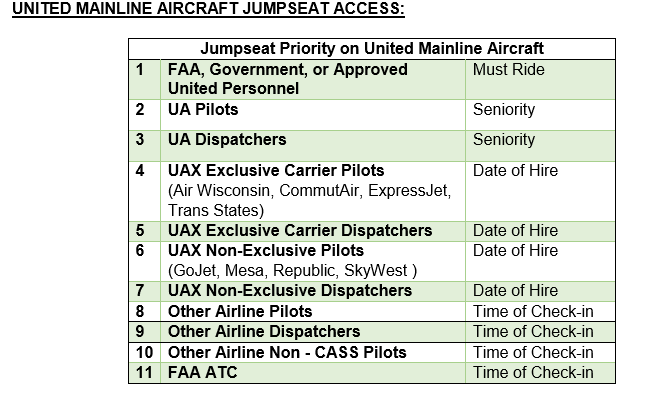672x395 pixels.
Task: Select the 'Jumpseat Priority on United Mainline Aircraft' title
Action: 372,48
